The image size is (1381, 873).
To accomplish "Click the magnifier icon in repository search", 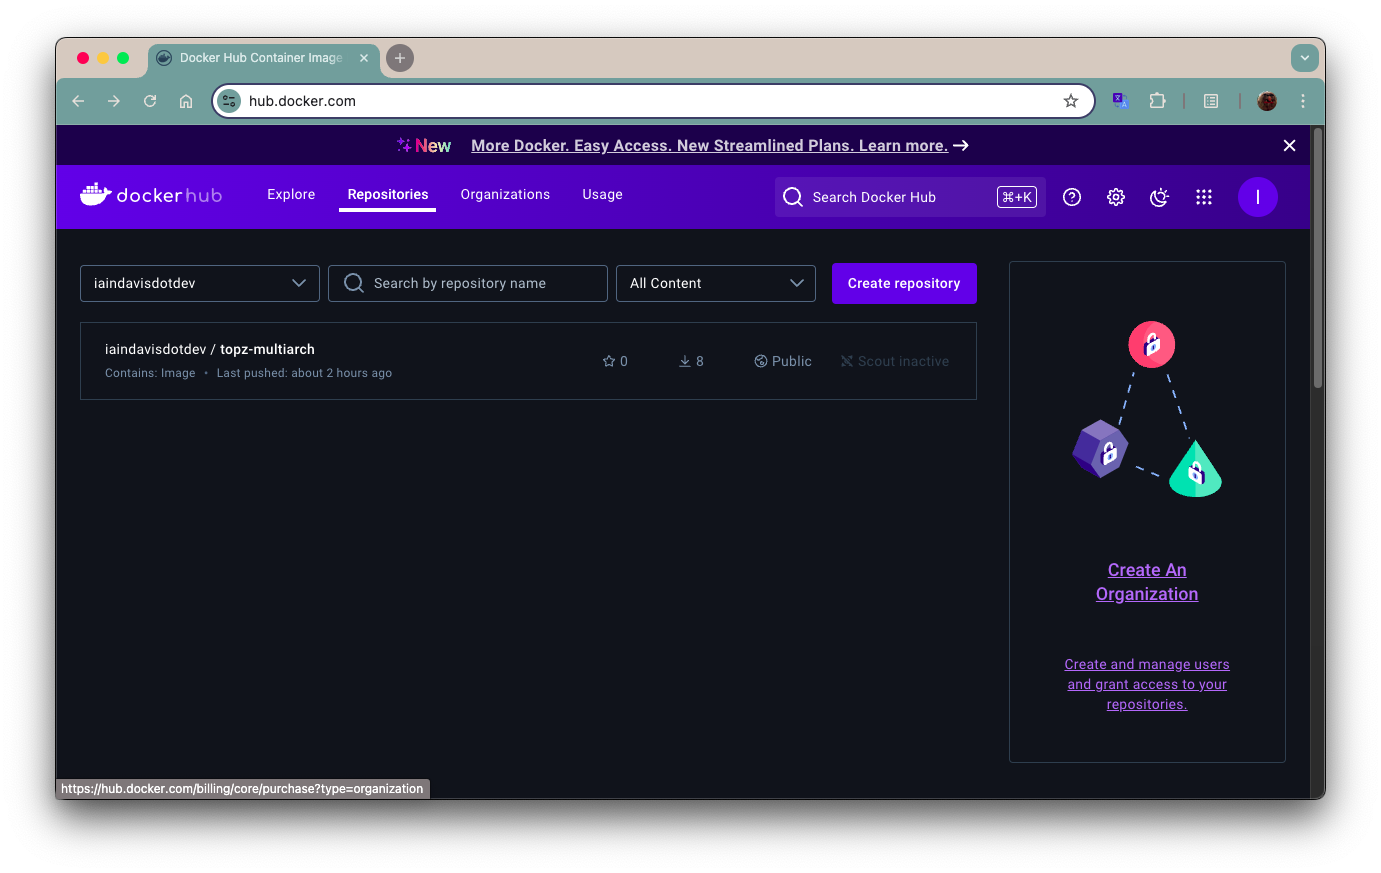I will (x=354, y=283).
